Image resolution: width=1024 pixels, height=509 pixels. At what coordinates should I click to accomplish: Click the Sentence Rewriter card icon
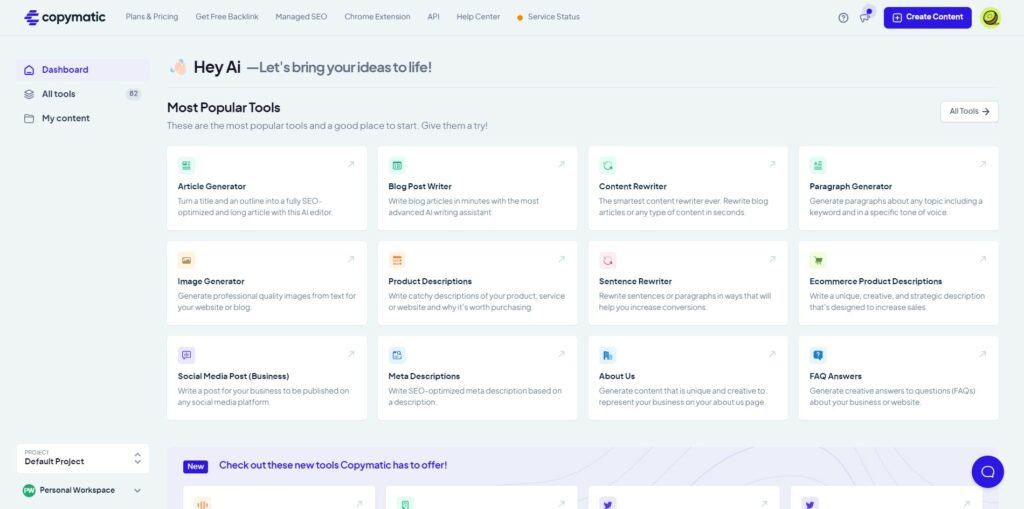[607, 260]
